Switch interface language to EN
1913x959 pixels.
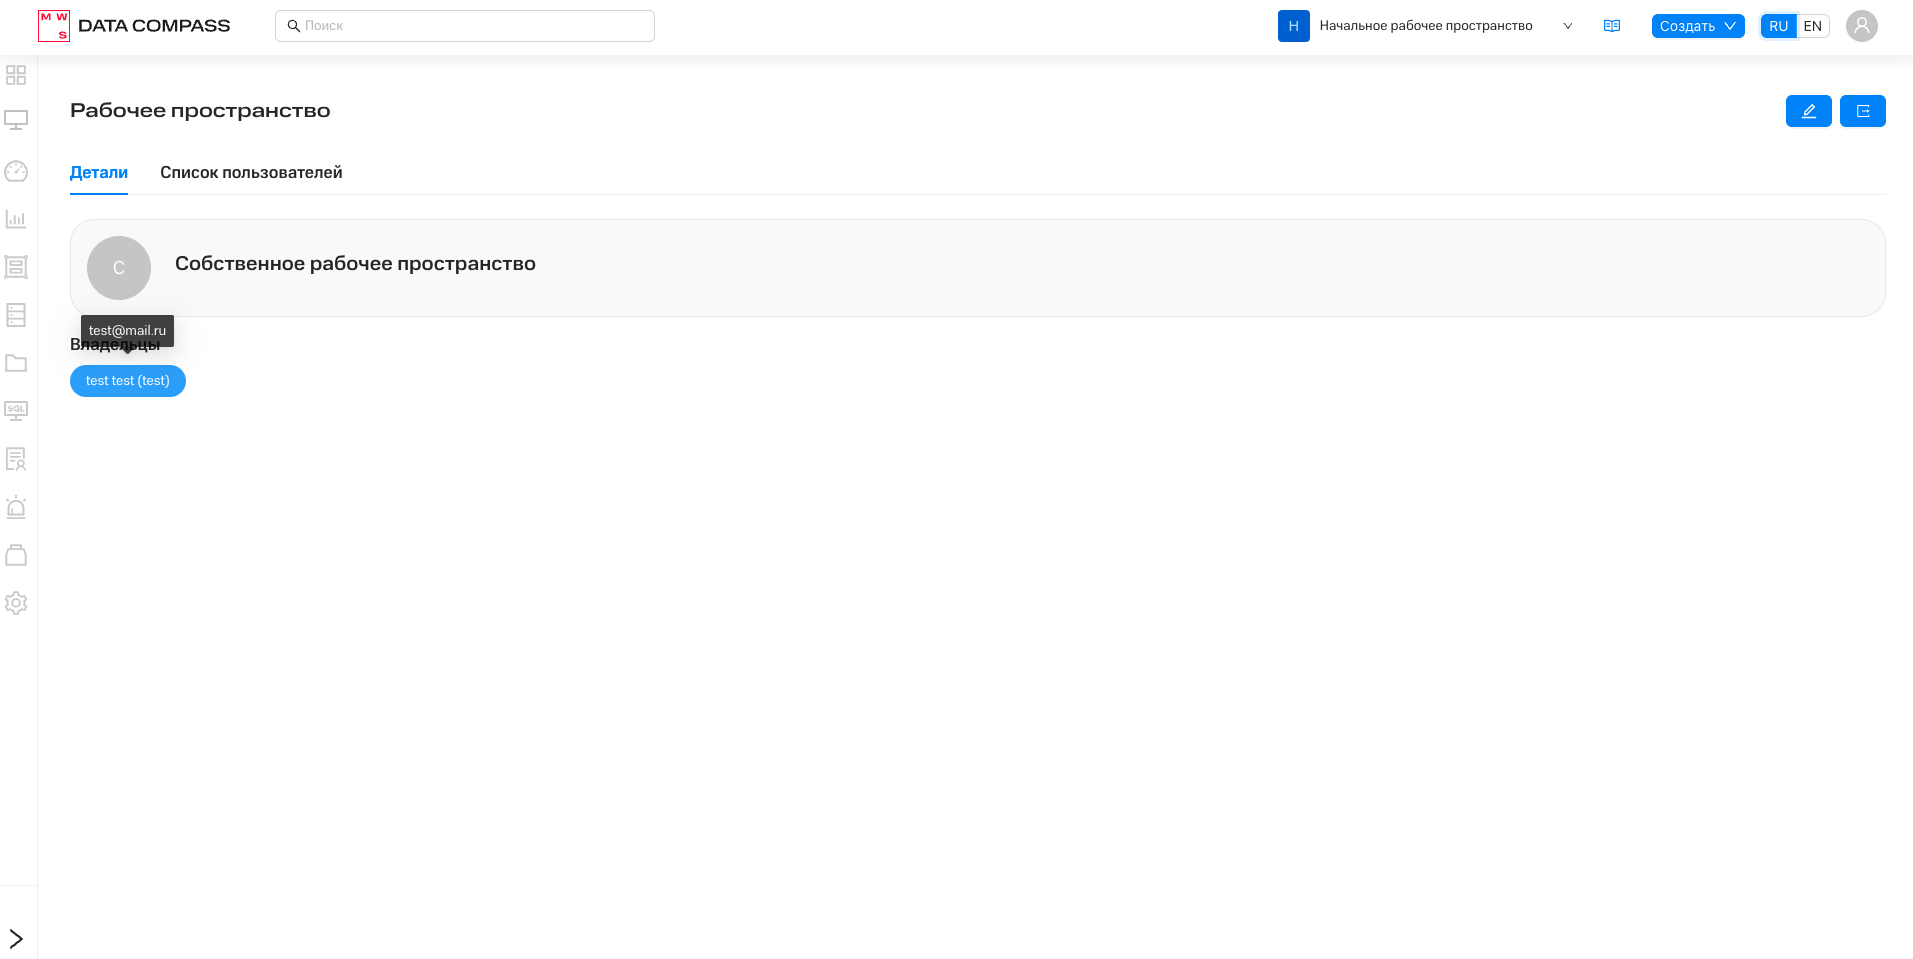pos(1812,26)
